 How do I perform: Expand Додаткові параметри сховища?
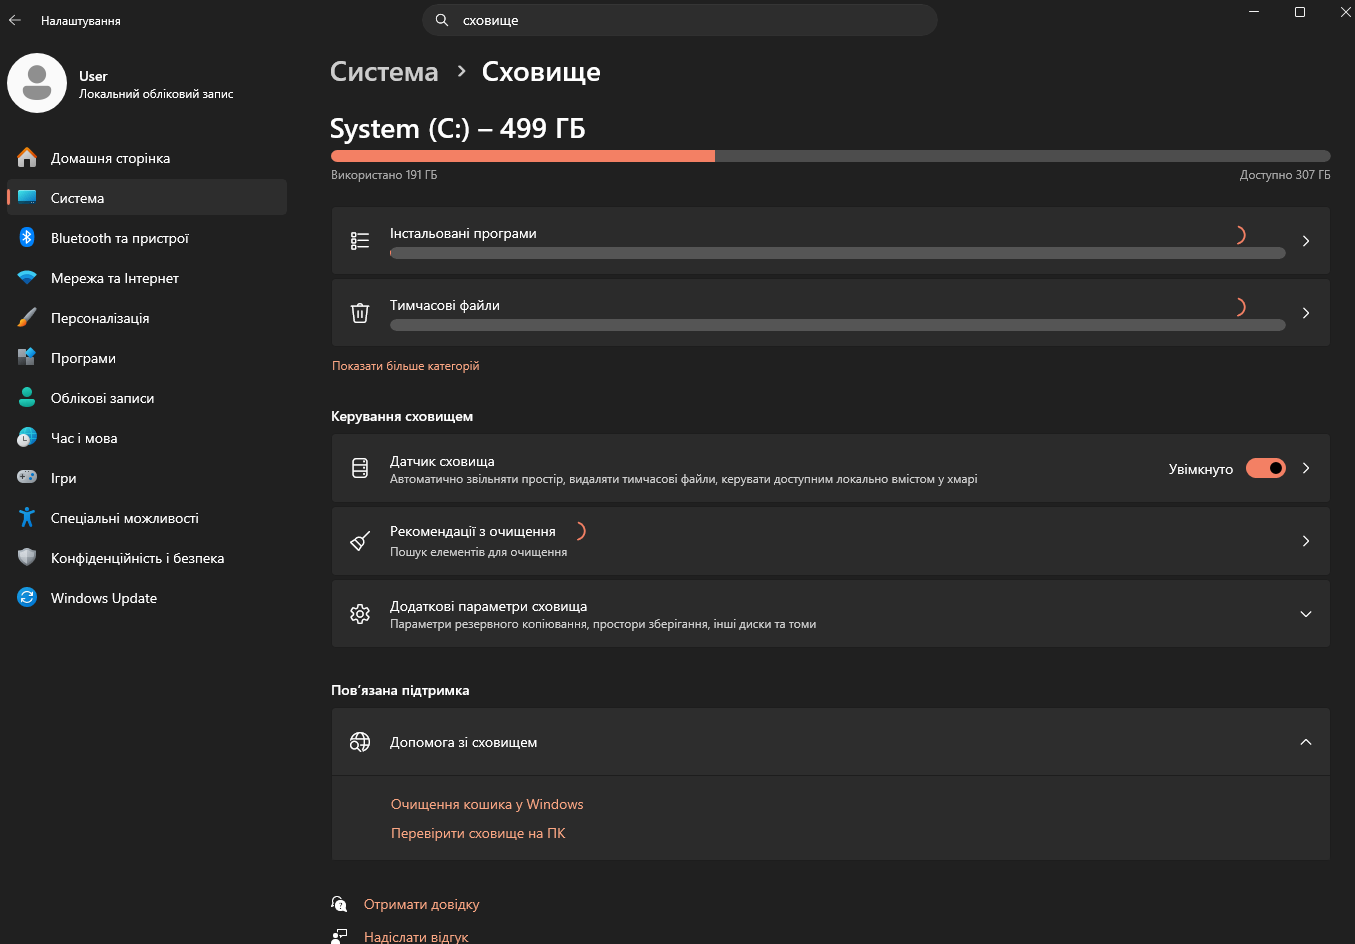[1306, 614]
